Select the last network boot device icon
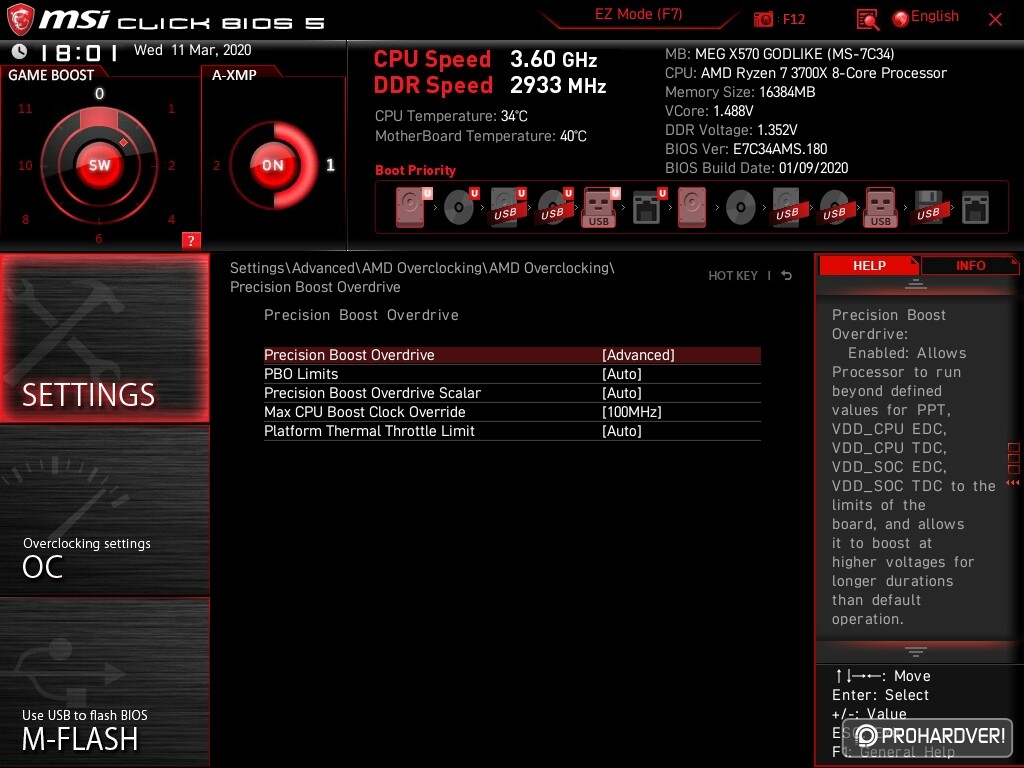Screen dimensions: 1024x768 pyautogui.click(x=975, y=208)
